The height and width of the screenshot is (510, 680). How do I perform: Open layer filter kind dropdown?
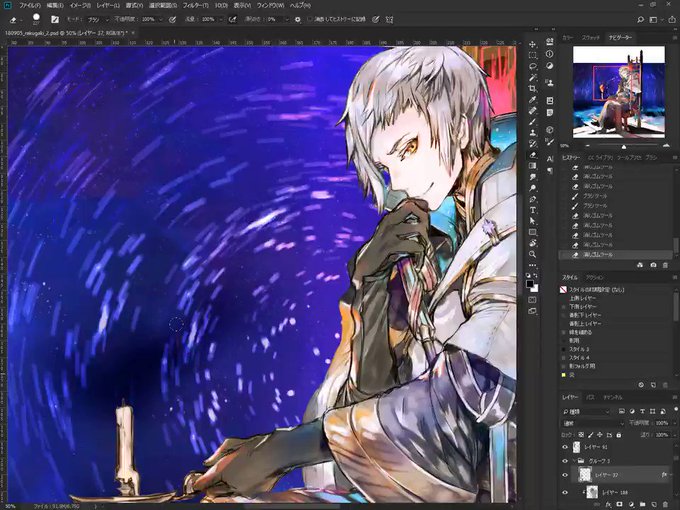click(x=586, y=411)
